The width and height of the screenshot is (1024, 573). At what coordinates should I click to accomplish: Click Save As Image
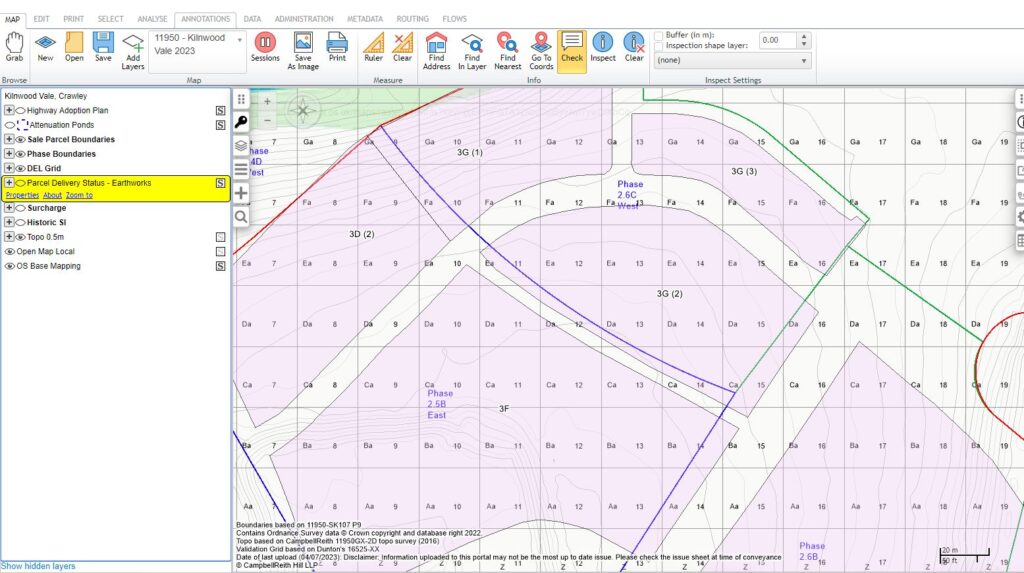tap(303, 51)
